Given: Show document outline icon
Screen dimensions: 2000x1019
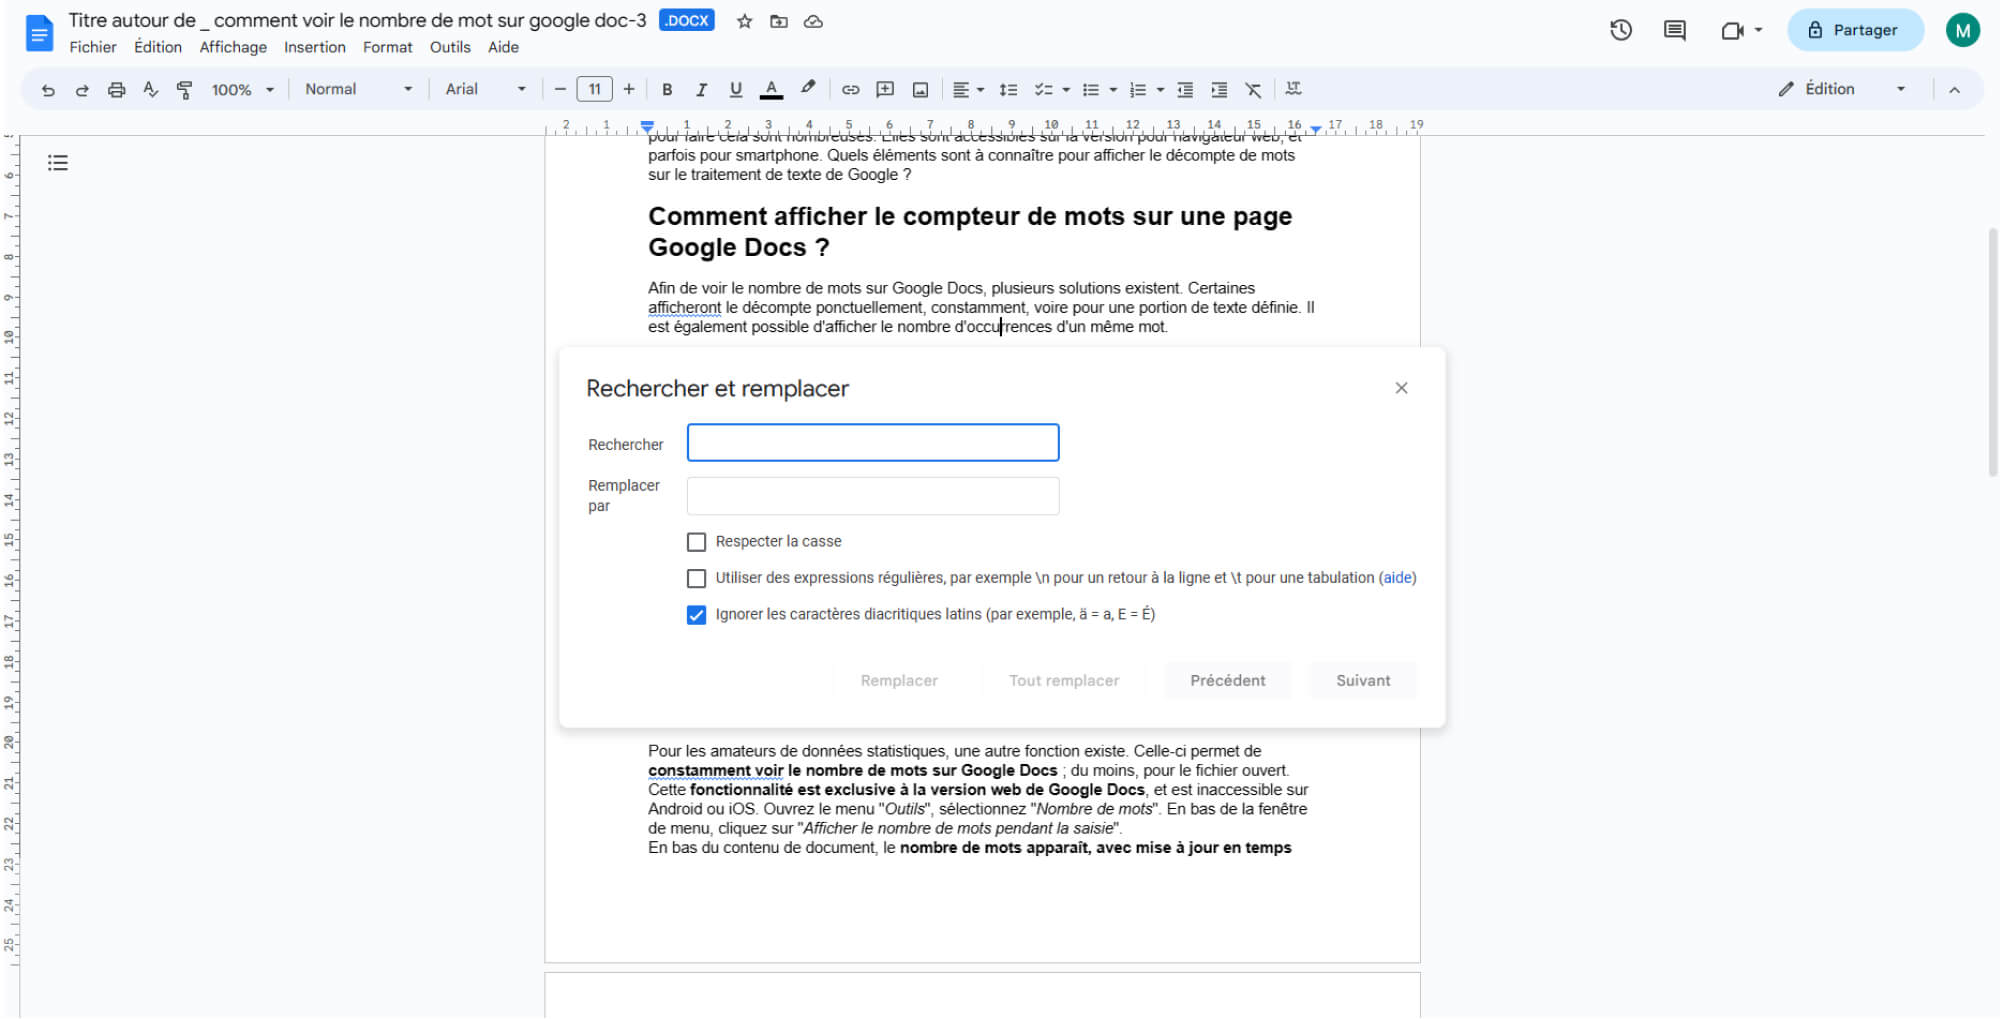Looking at the screenshot, I should tap(58, 163).
